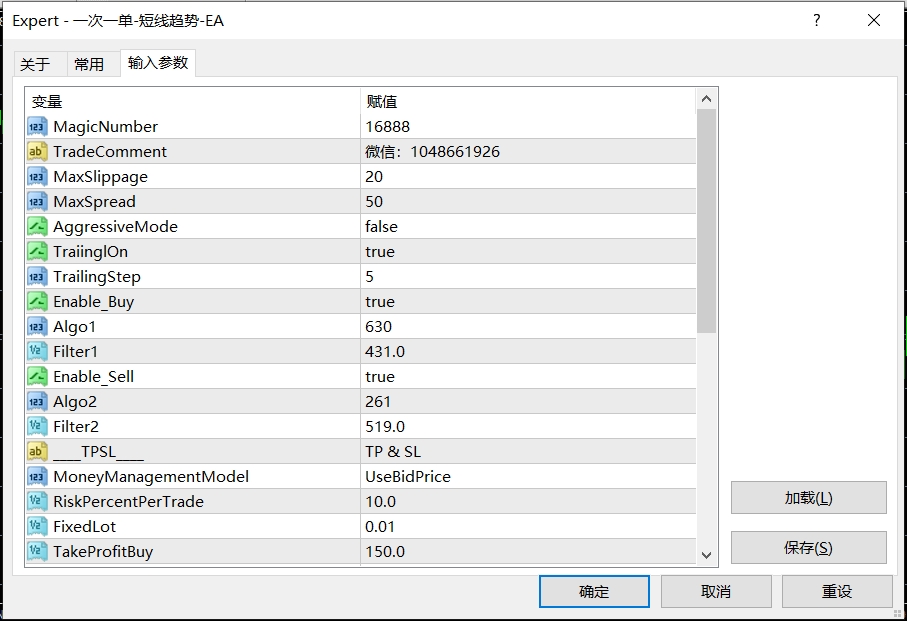Click the vertical scrollbar thumb
The image size is (907, 621).
click(x=707, y=220)
